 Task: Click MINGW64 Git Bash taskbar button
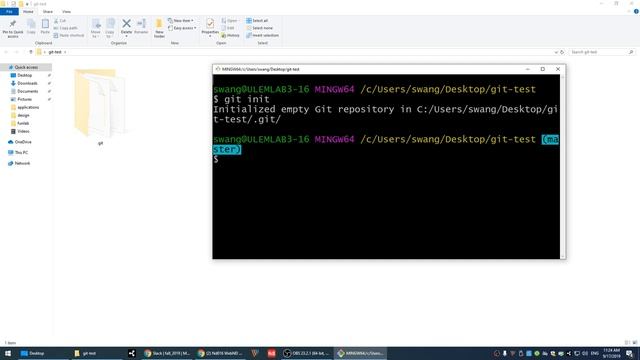(361, 353)
